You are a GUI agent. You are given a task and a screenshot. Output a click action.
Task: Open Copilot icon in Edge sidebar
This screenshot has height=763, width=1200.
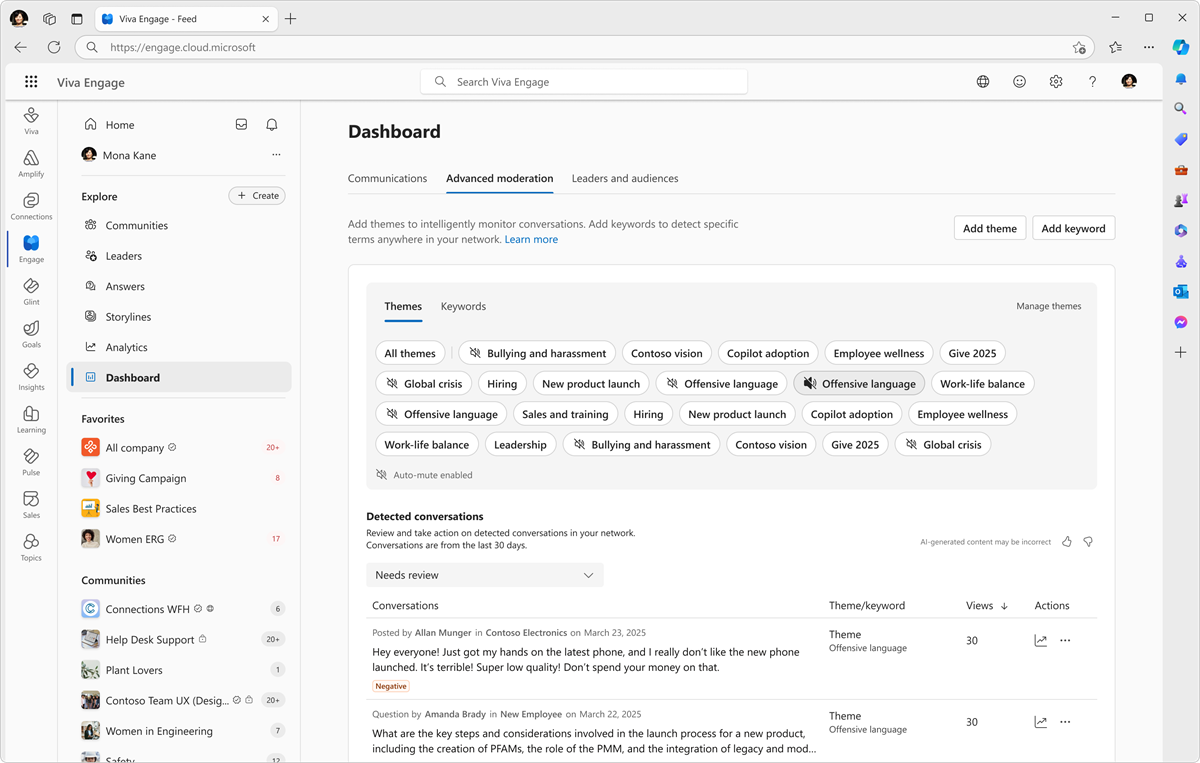coord(1181,47)
